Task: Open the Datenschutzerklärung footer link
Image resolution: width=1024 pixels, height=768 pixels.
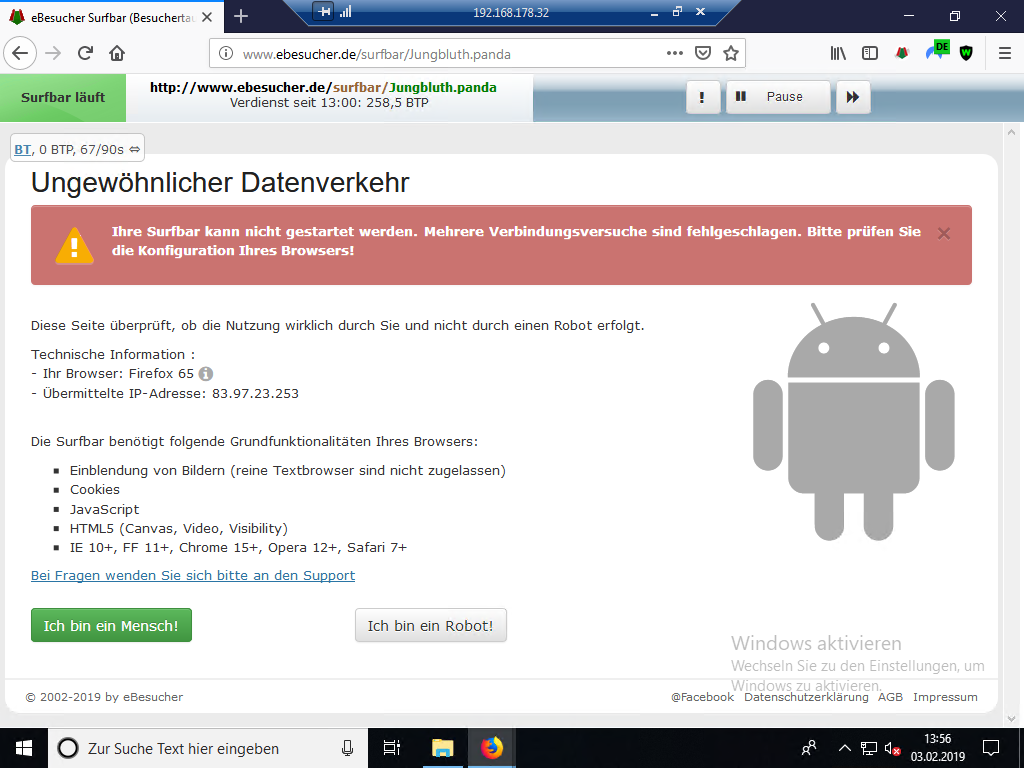Action: (x=806, y=697)
